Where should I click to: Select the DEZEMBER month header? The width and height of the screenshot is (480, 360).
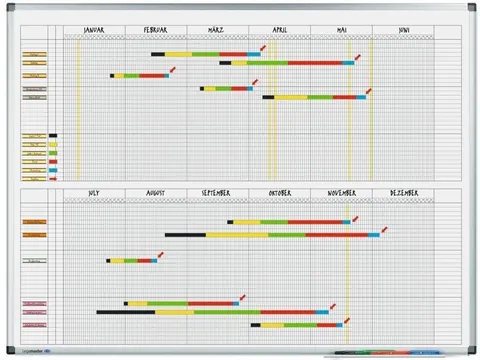(404, 193)
